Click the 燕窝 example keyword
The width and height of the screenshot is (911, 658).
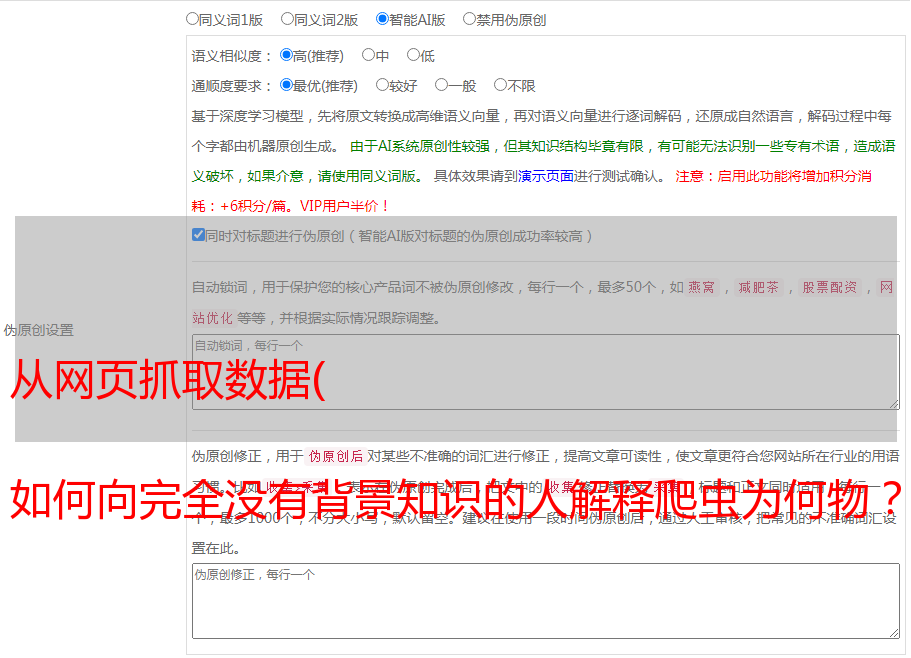(701, 287)
